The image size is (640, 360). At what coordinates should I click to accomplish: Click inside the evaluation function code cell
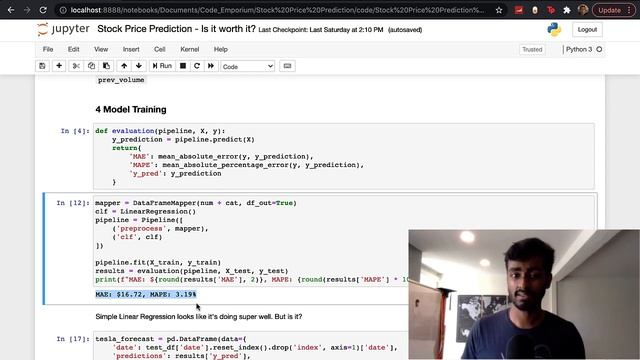point(344,156)
